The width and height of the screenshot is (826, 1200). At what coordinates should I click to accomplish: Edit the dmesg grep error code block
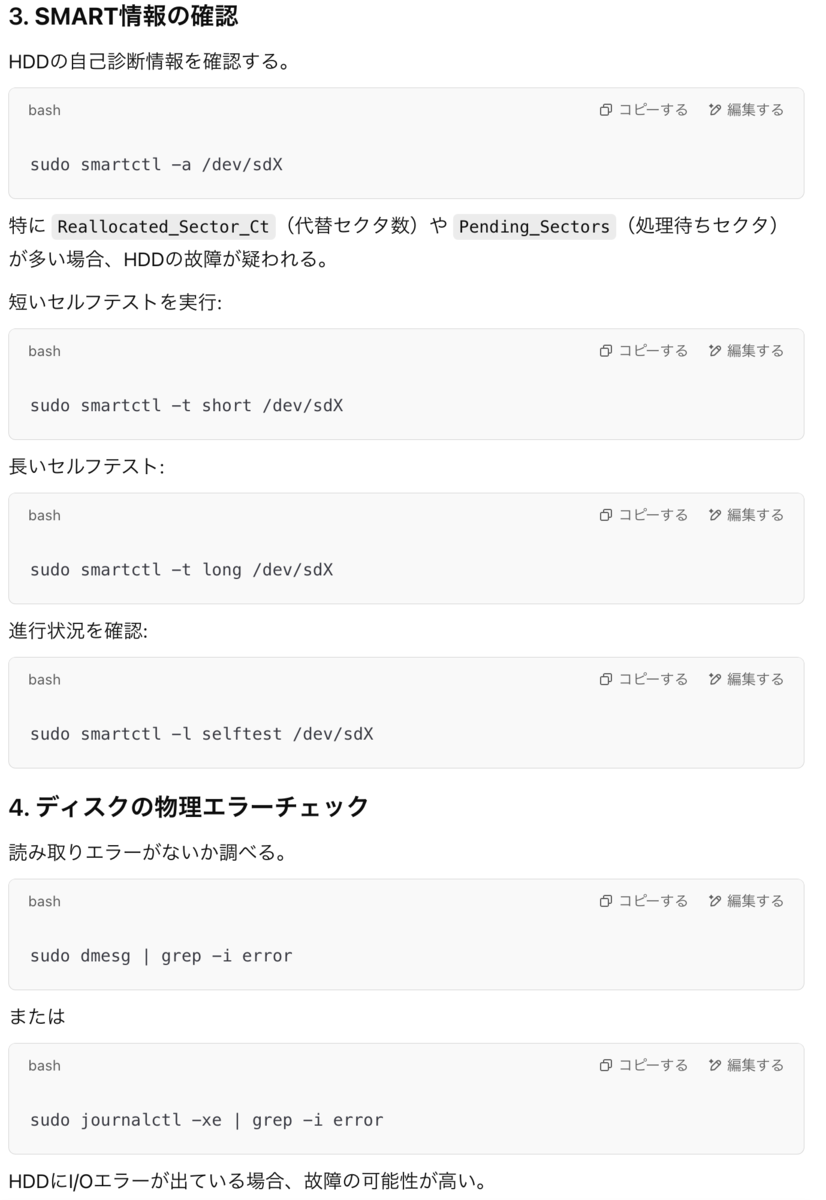746,901
